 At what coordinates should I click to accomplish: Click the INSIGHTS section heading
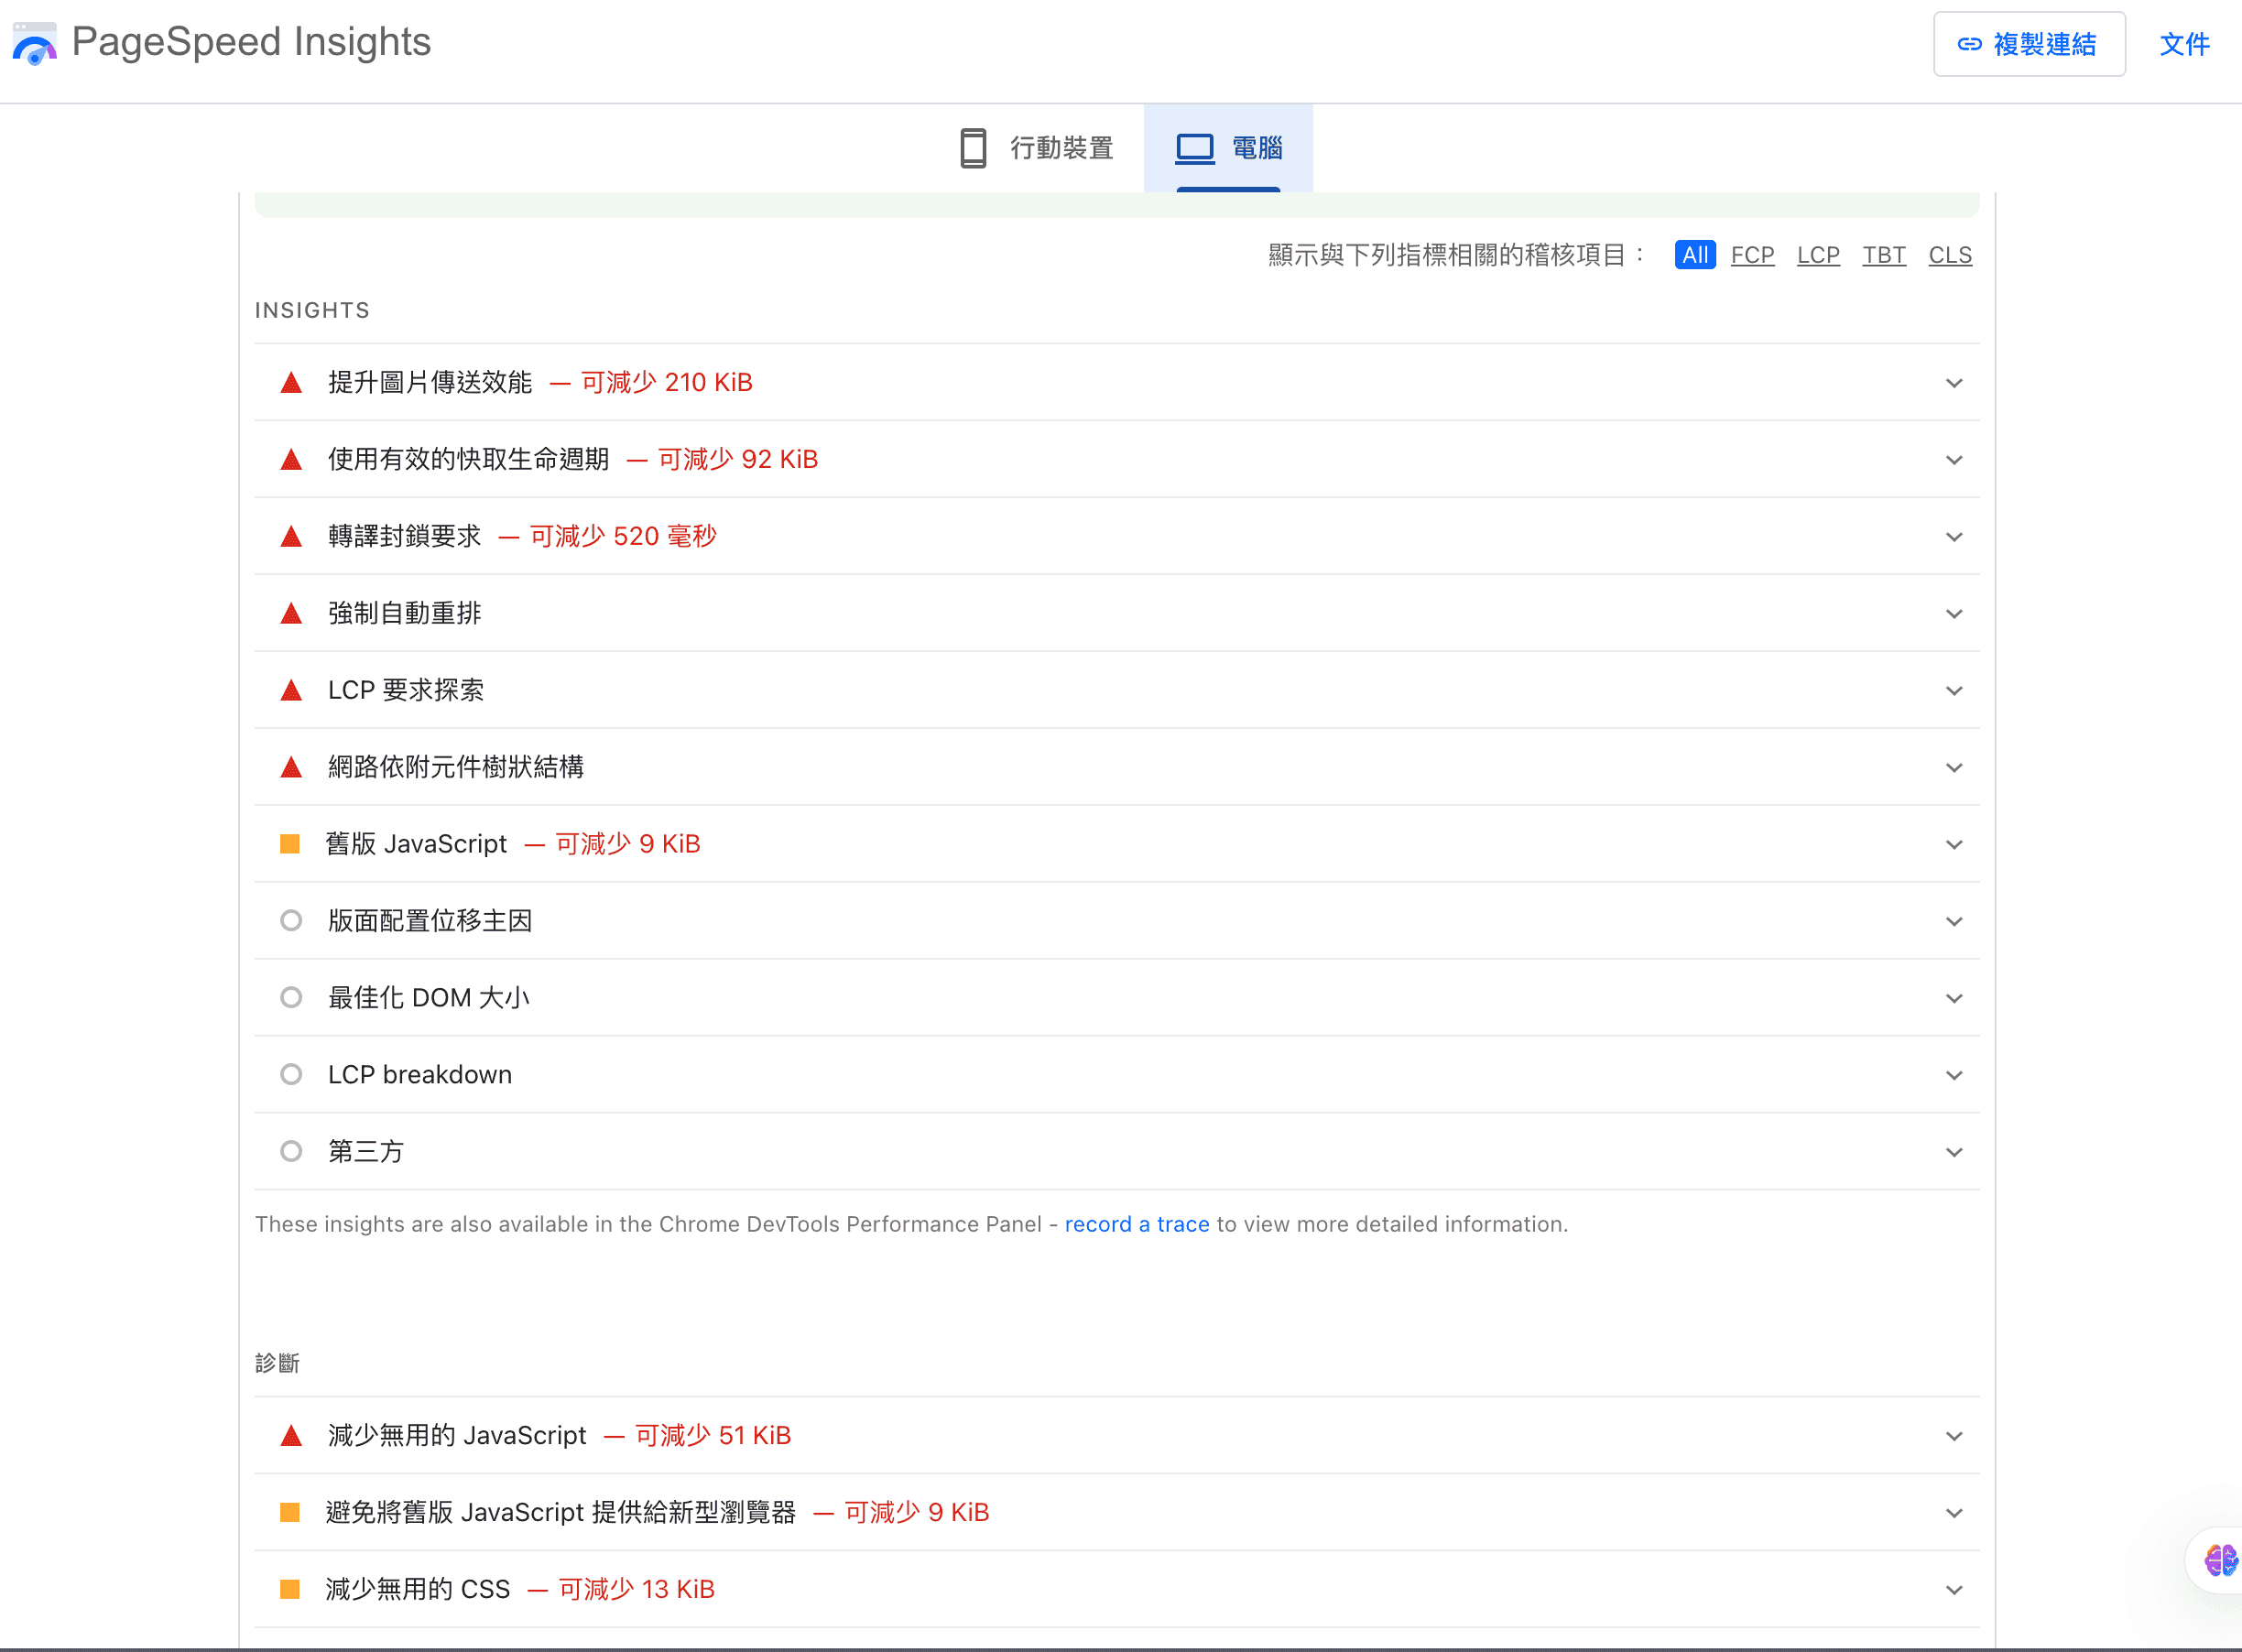point(312,311)
